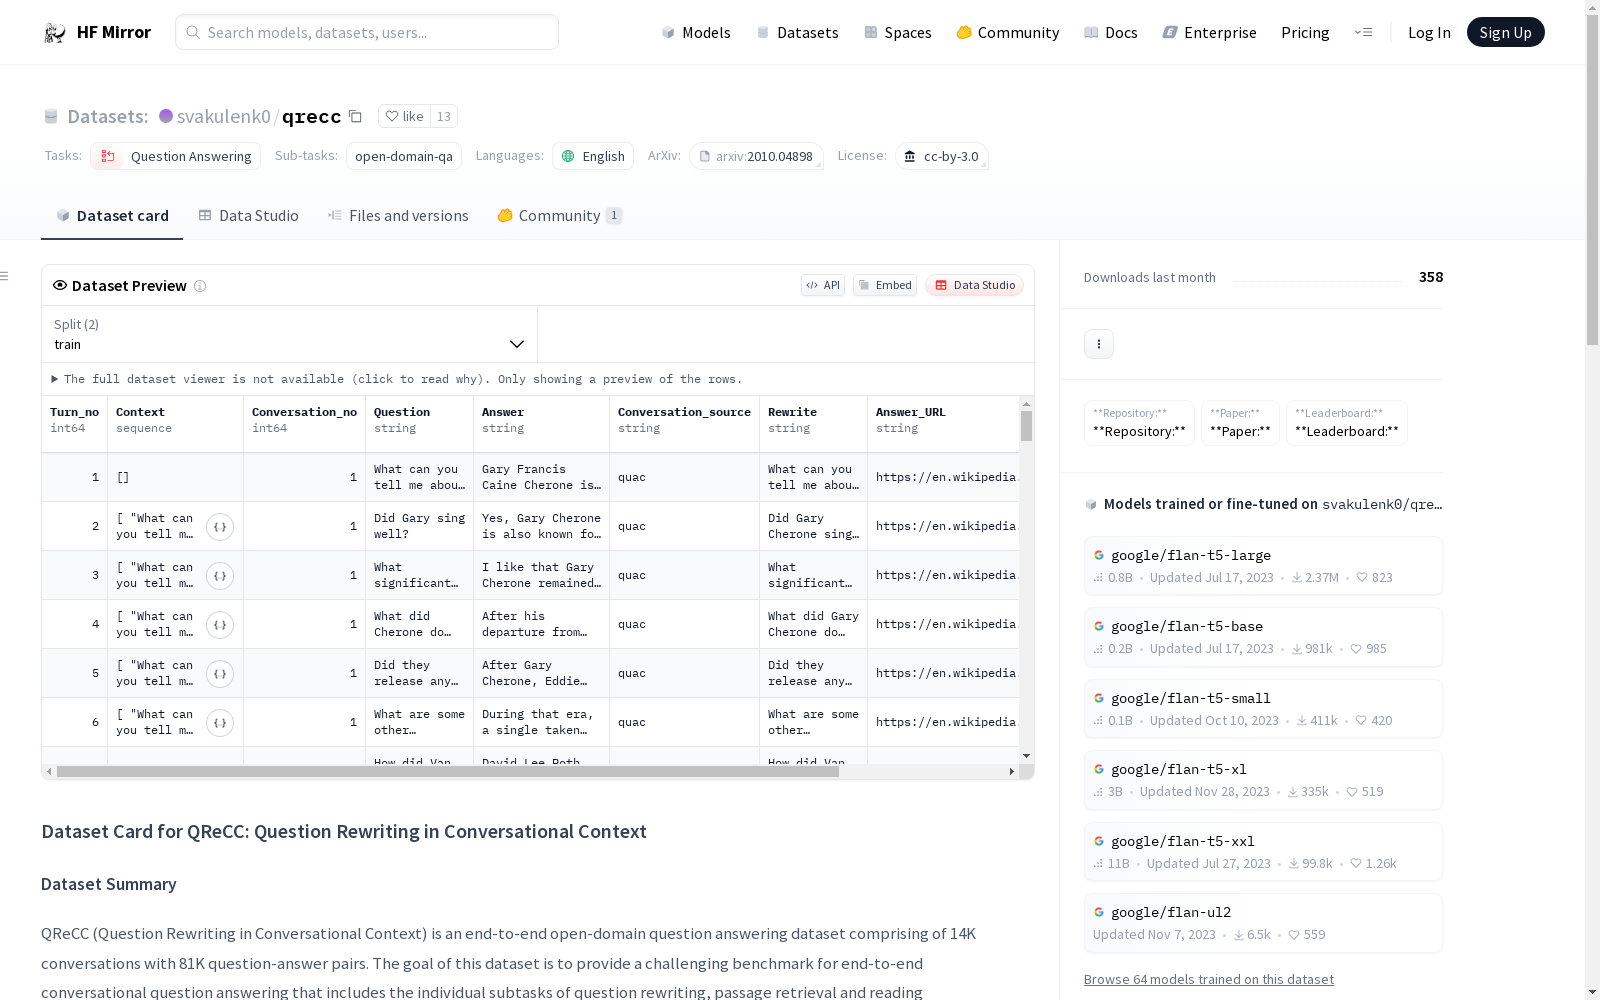Click the table scroll-down arrow
Image resolution: width=1600 pixels, height=1000 pixels.
click(1026, 756)
